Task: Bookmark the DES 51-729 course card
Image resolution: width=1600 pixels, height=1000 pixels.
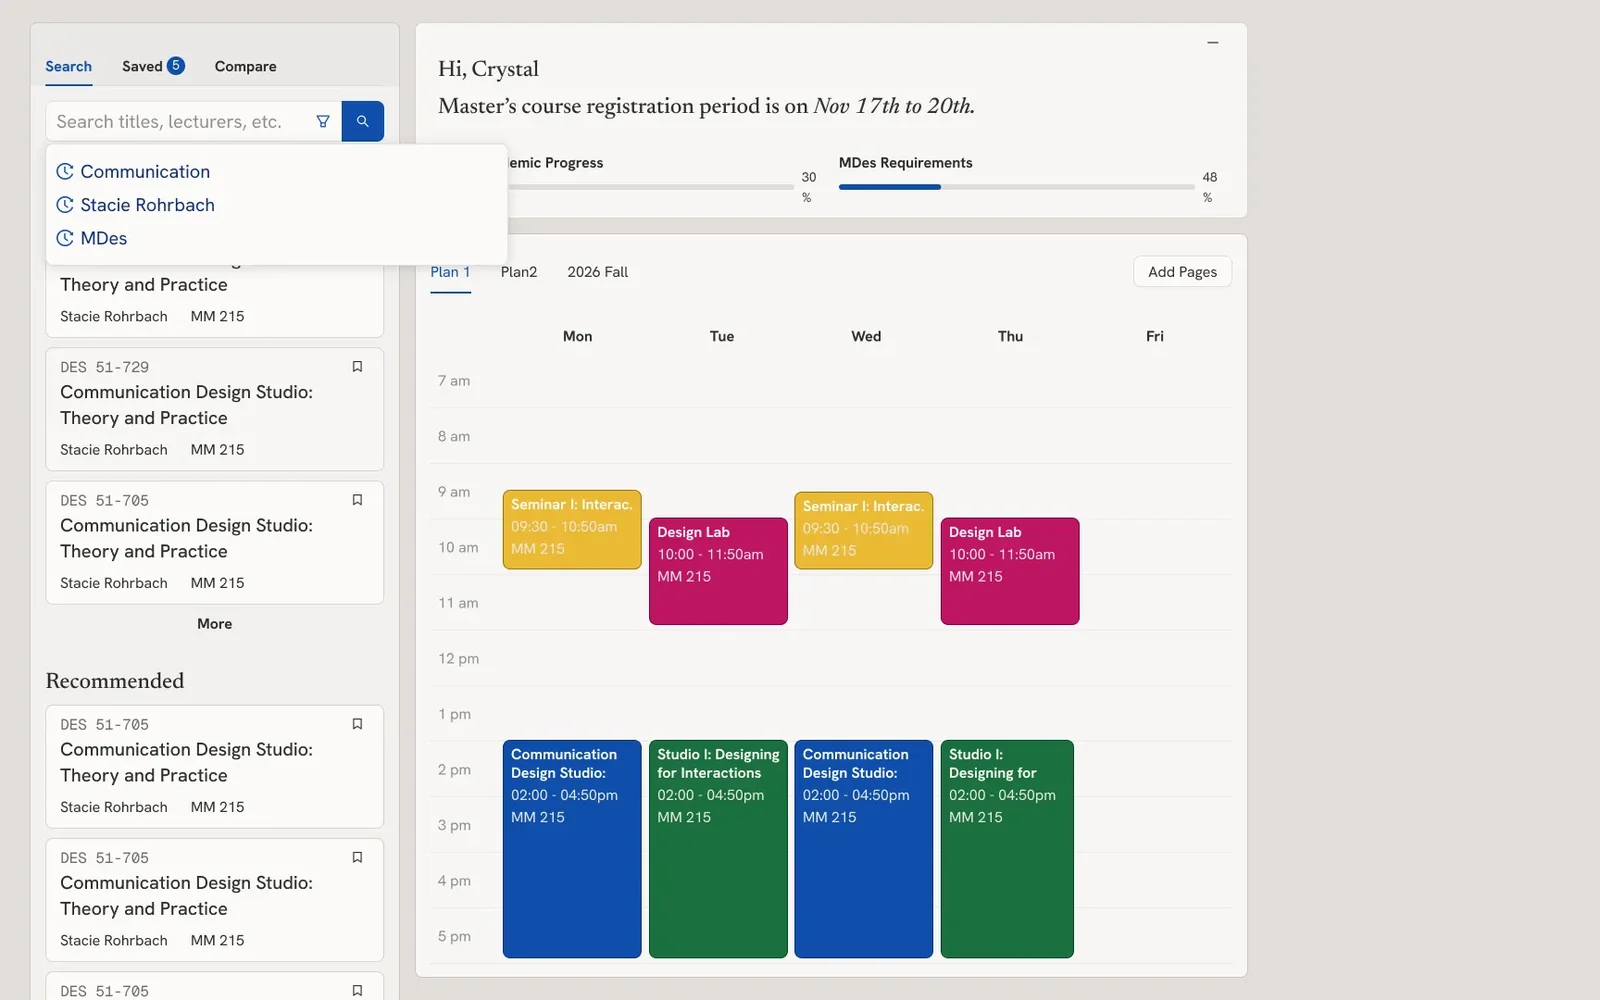Action: (x=357, y=367)
